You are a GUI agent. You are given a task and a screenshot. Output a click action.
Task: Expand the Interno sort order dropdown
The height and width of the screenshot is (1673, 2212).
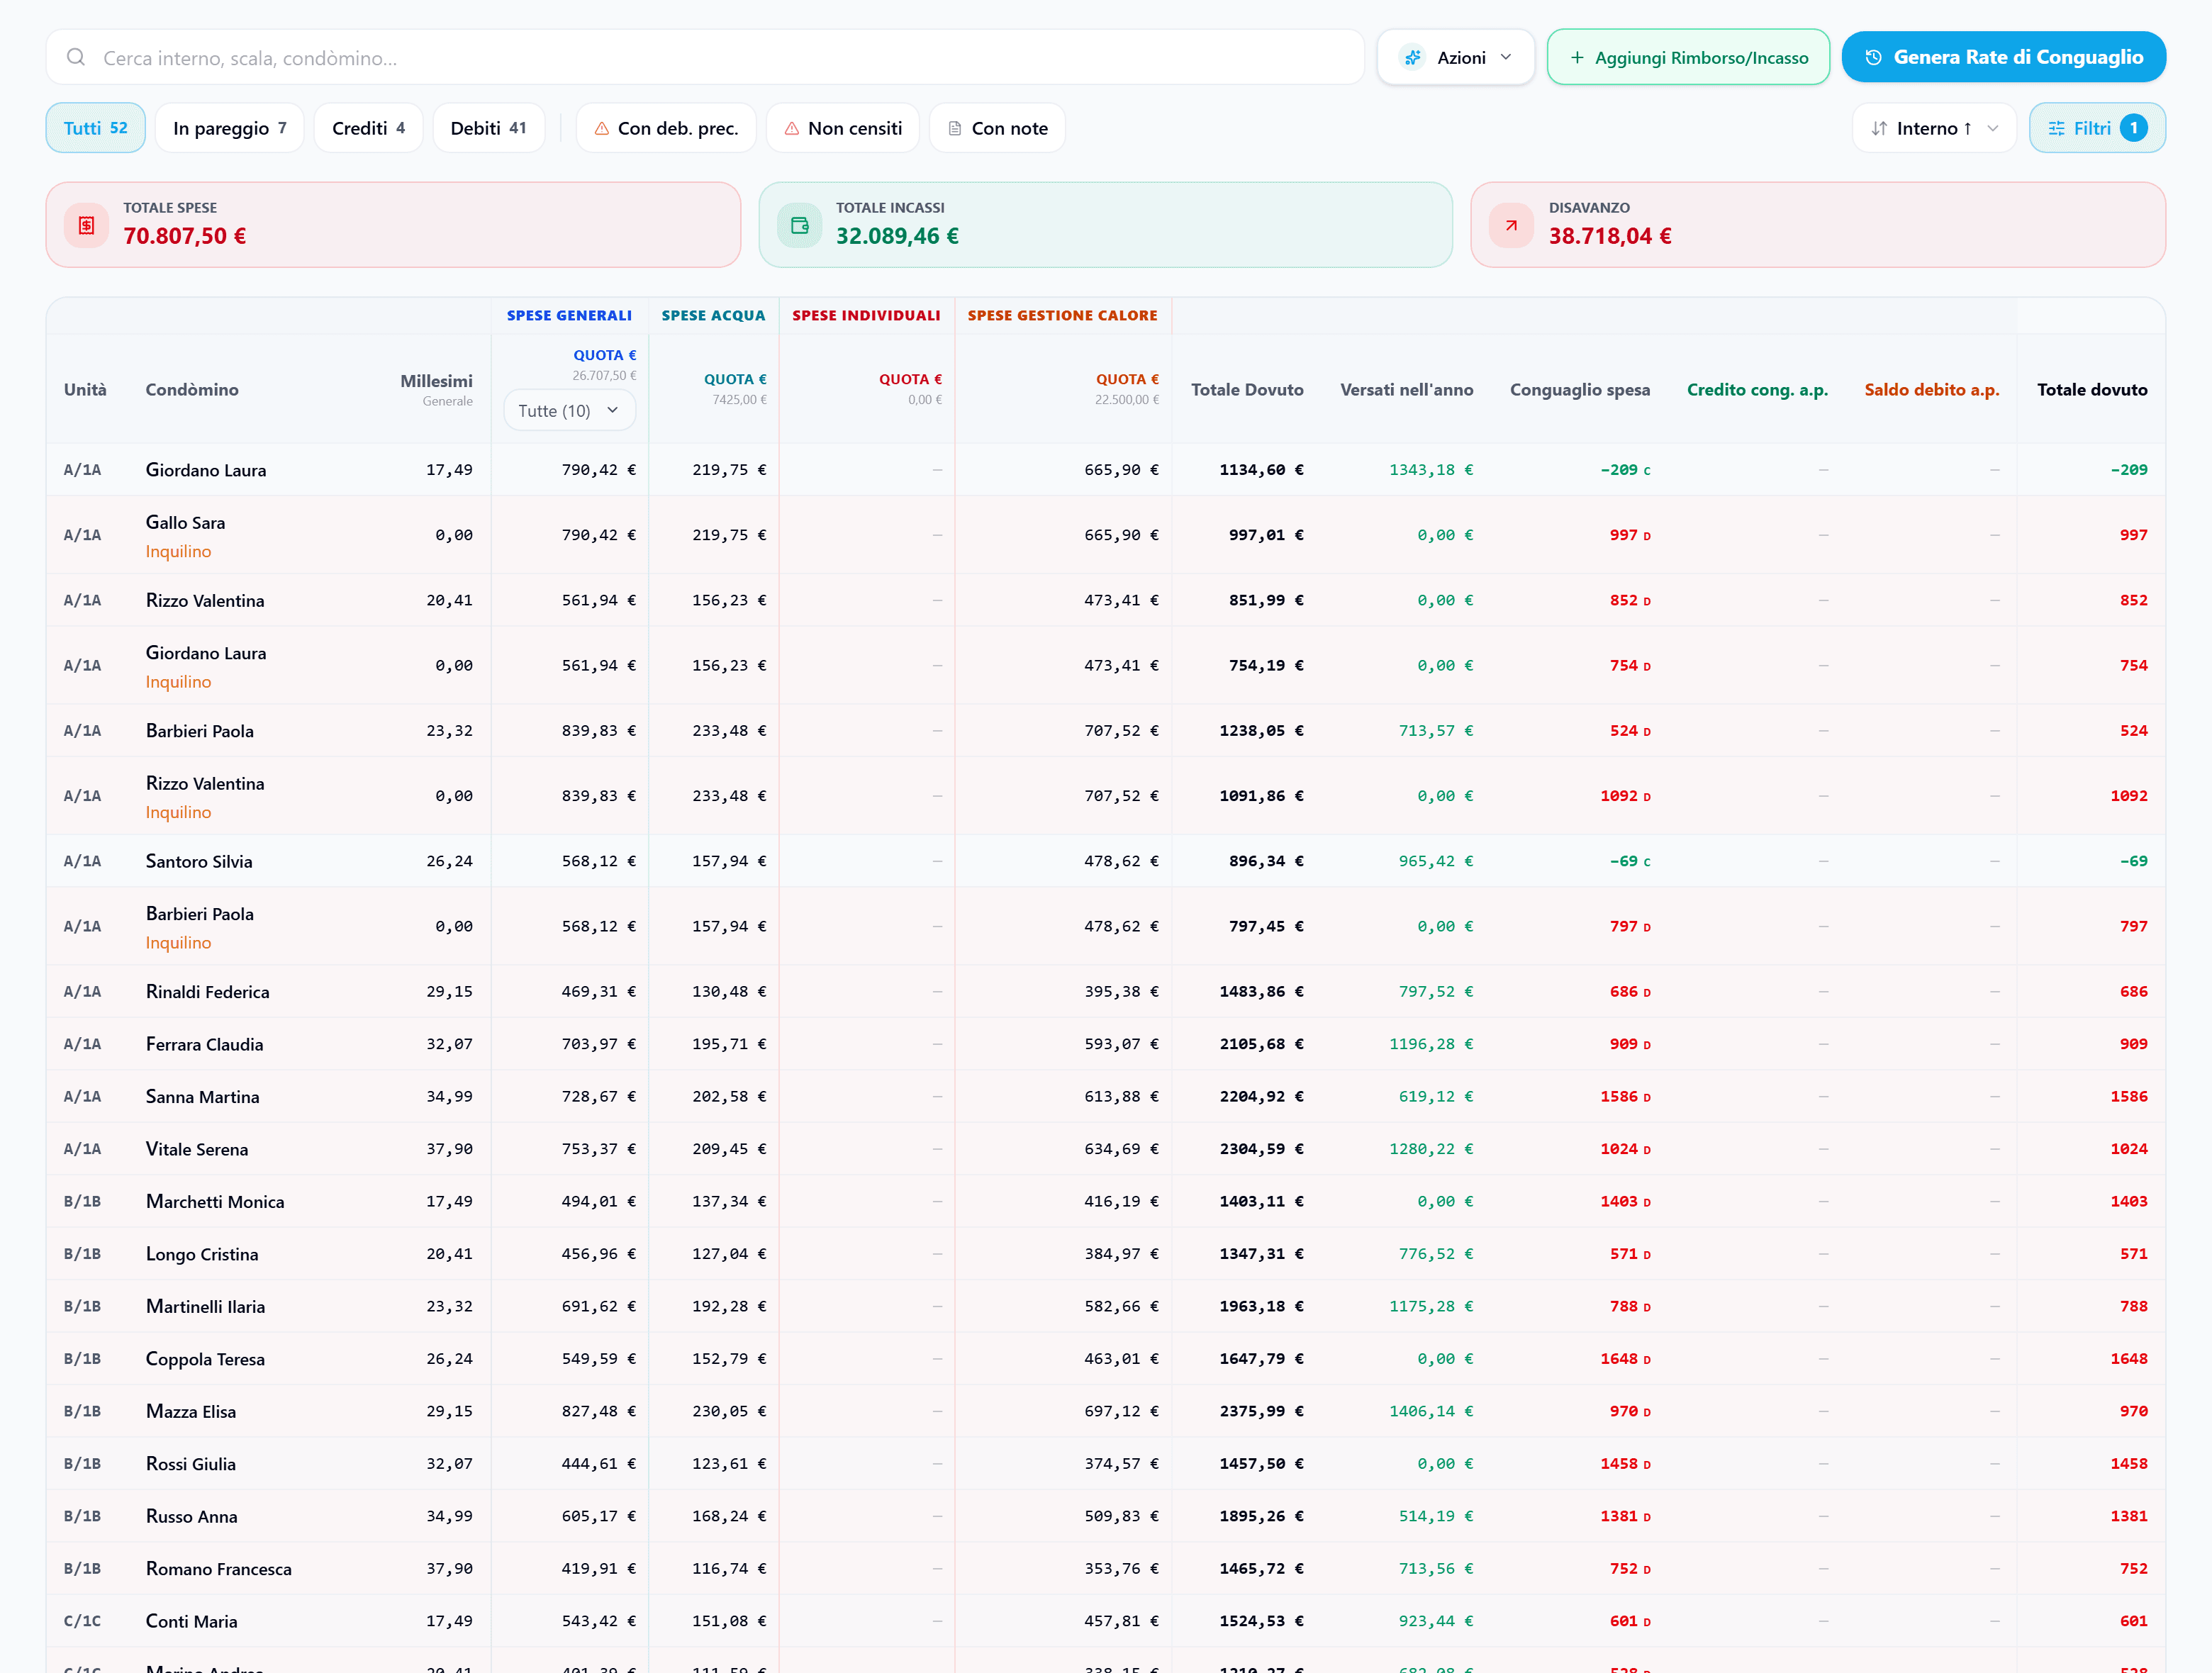point(1934,128)
